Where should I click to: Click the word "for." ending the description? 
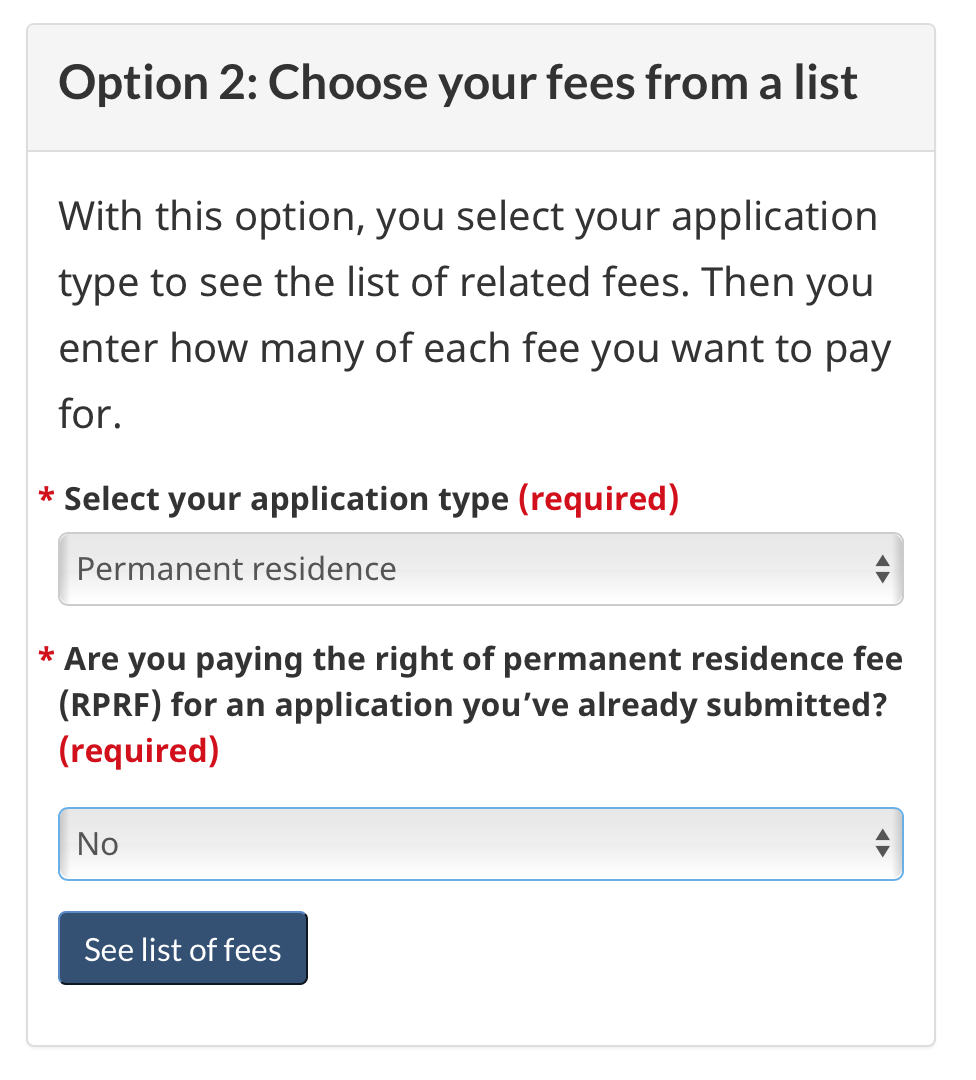pos(90,415)
